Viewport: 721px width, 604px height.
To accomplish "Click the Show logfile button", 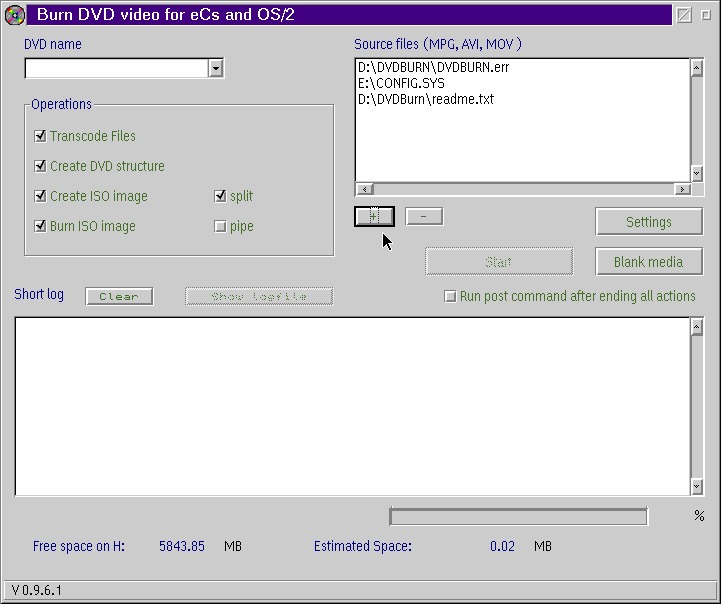I will click(x=259, y=296).
